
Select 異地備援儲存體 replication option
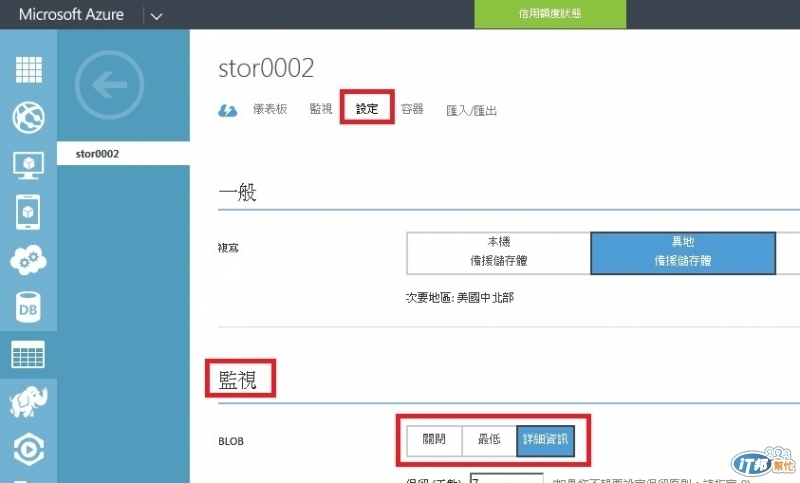(683, 253)
